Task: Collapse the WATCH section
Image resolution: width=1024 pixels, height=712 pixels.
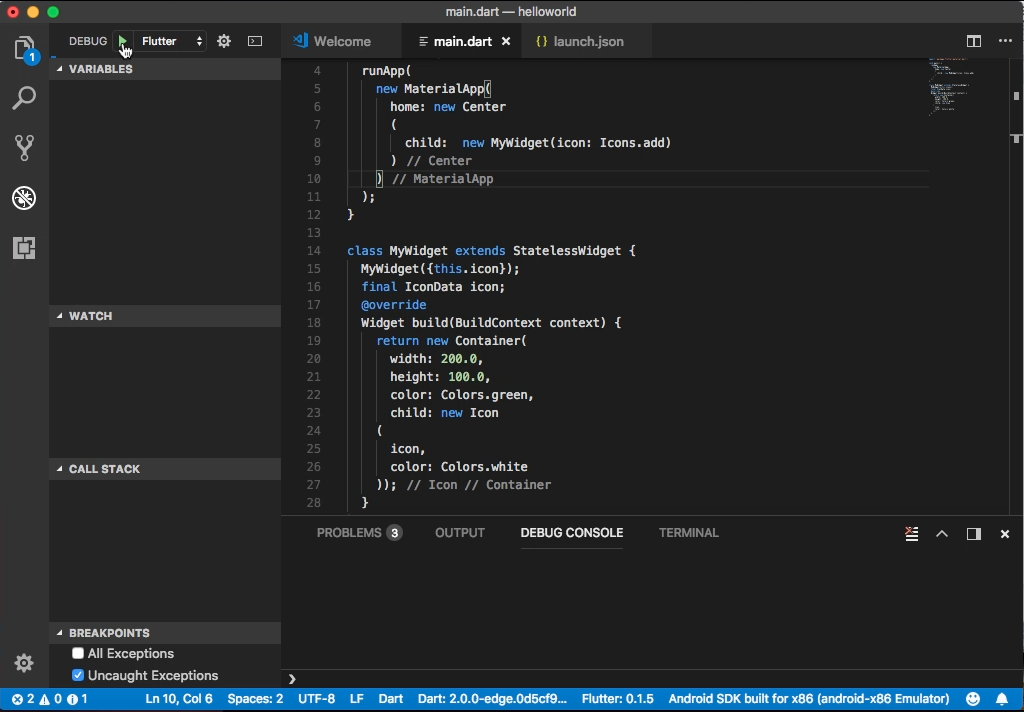Action: pyautogui.click(x=165, y=316)
